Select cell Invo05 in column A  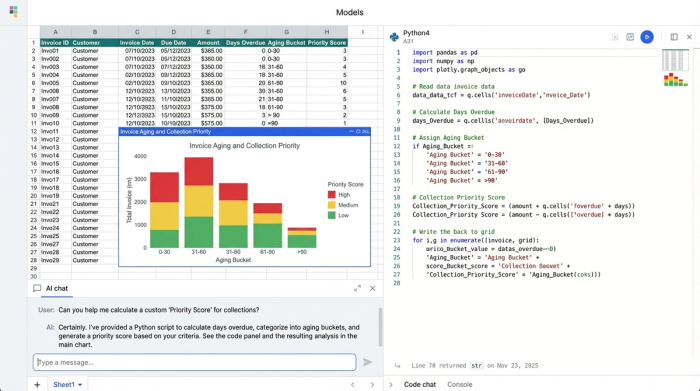coord(55,83)
